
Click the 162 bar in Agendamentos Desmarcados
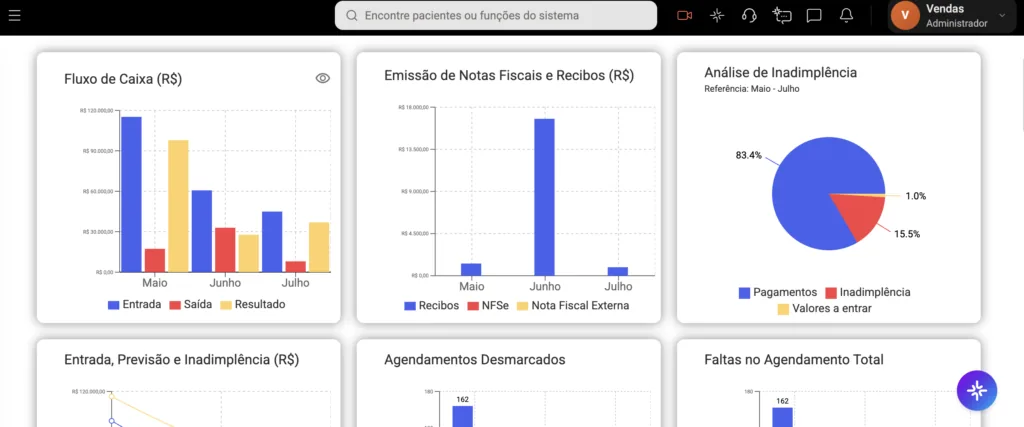[462, 416]
